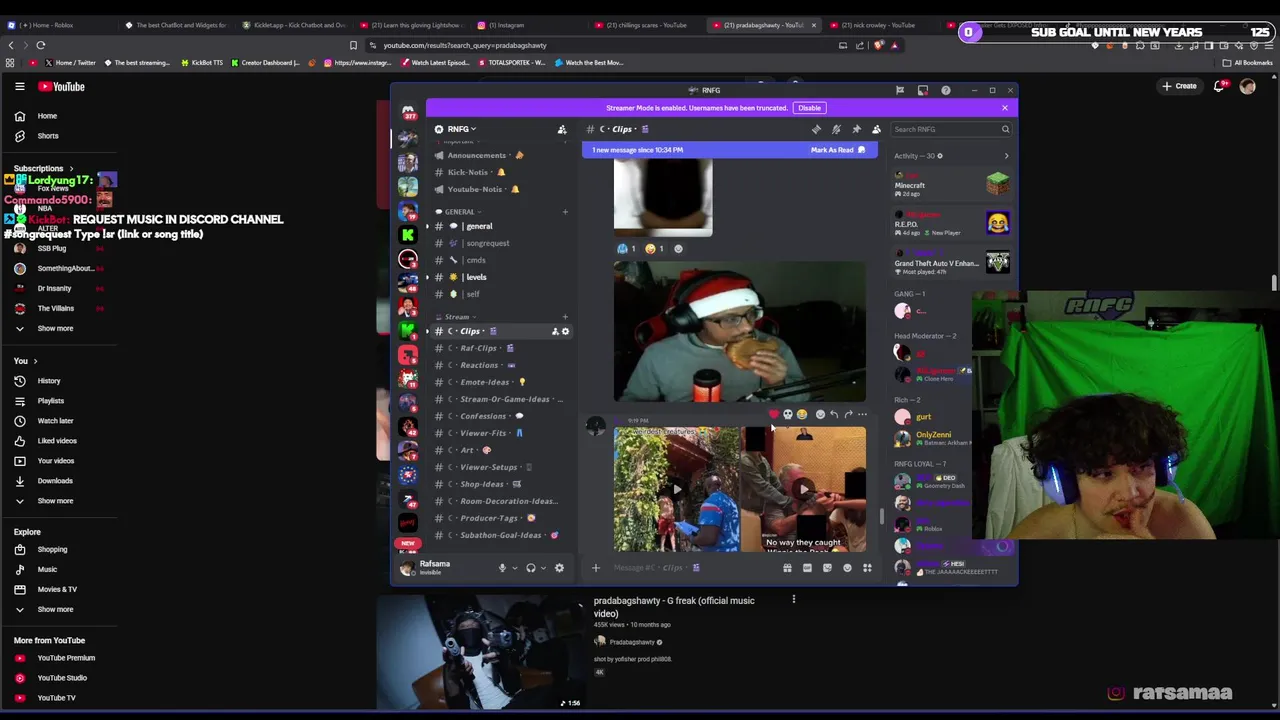Click create invite icon on Clips channel
The image size is (1280, 720).
click(555, 331)
